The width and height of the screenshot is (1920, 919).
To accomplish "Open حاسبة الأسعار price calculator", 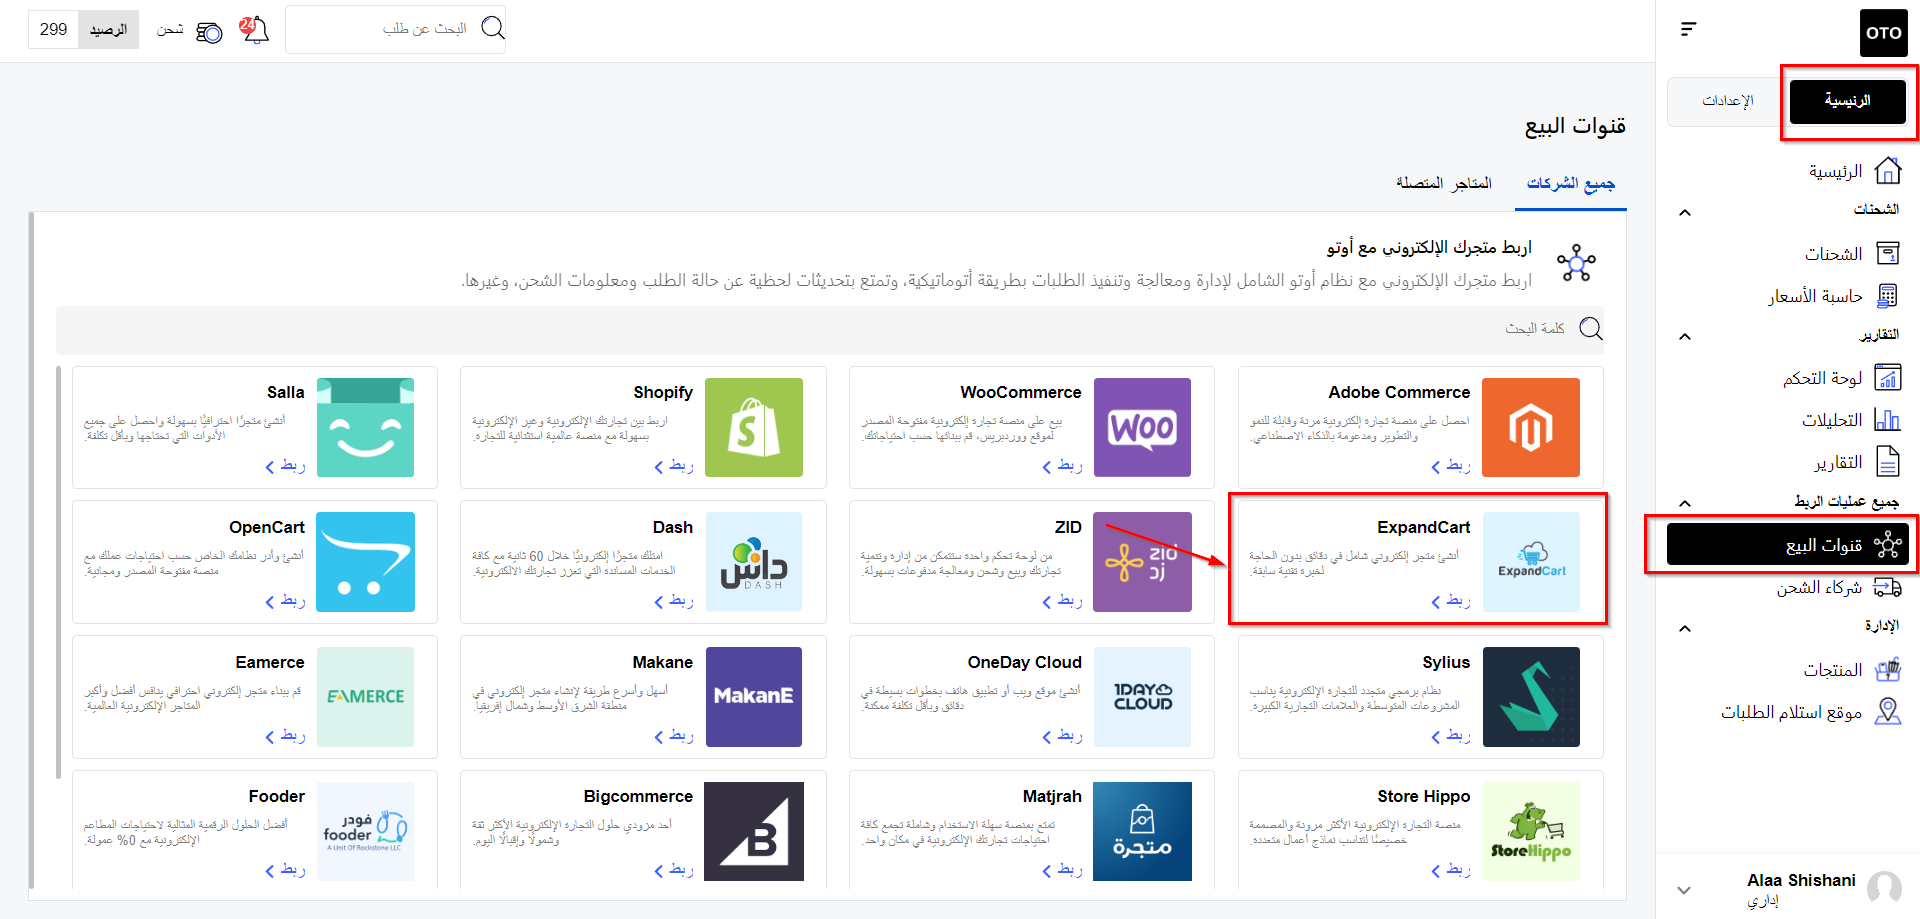I will (x=1832, y=296).
